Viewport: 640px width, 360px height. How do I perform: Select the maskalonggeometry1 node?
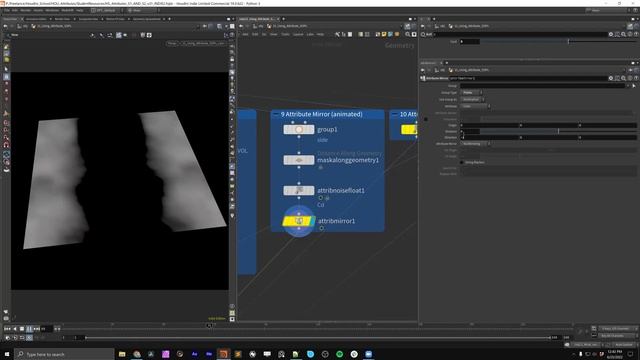pos(299,160)
